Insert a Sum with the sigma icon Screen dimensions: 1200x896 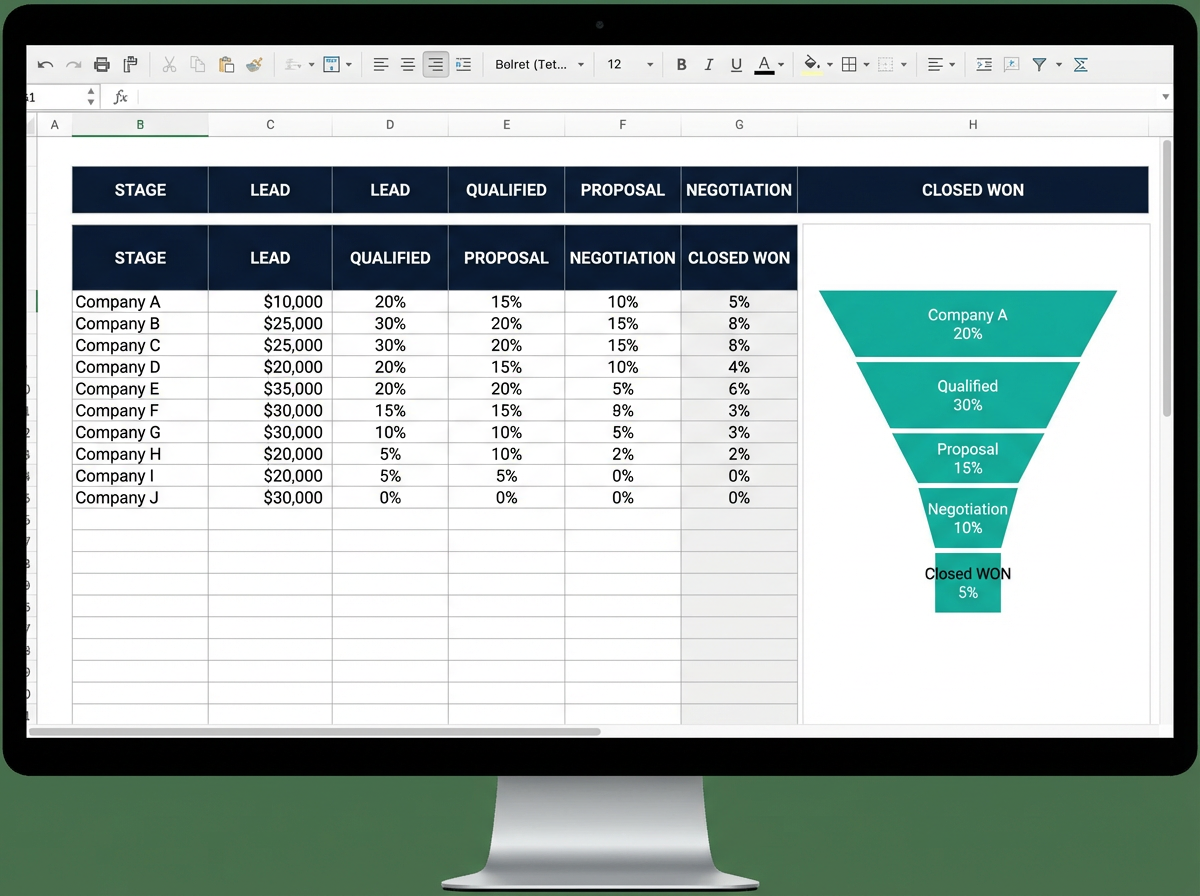tap(1080, 64)
